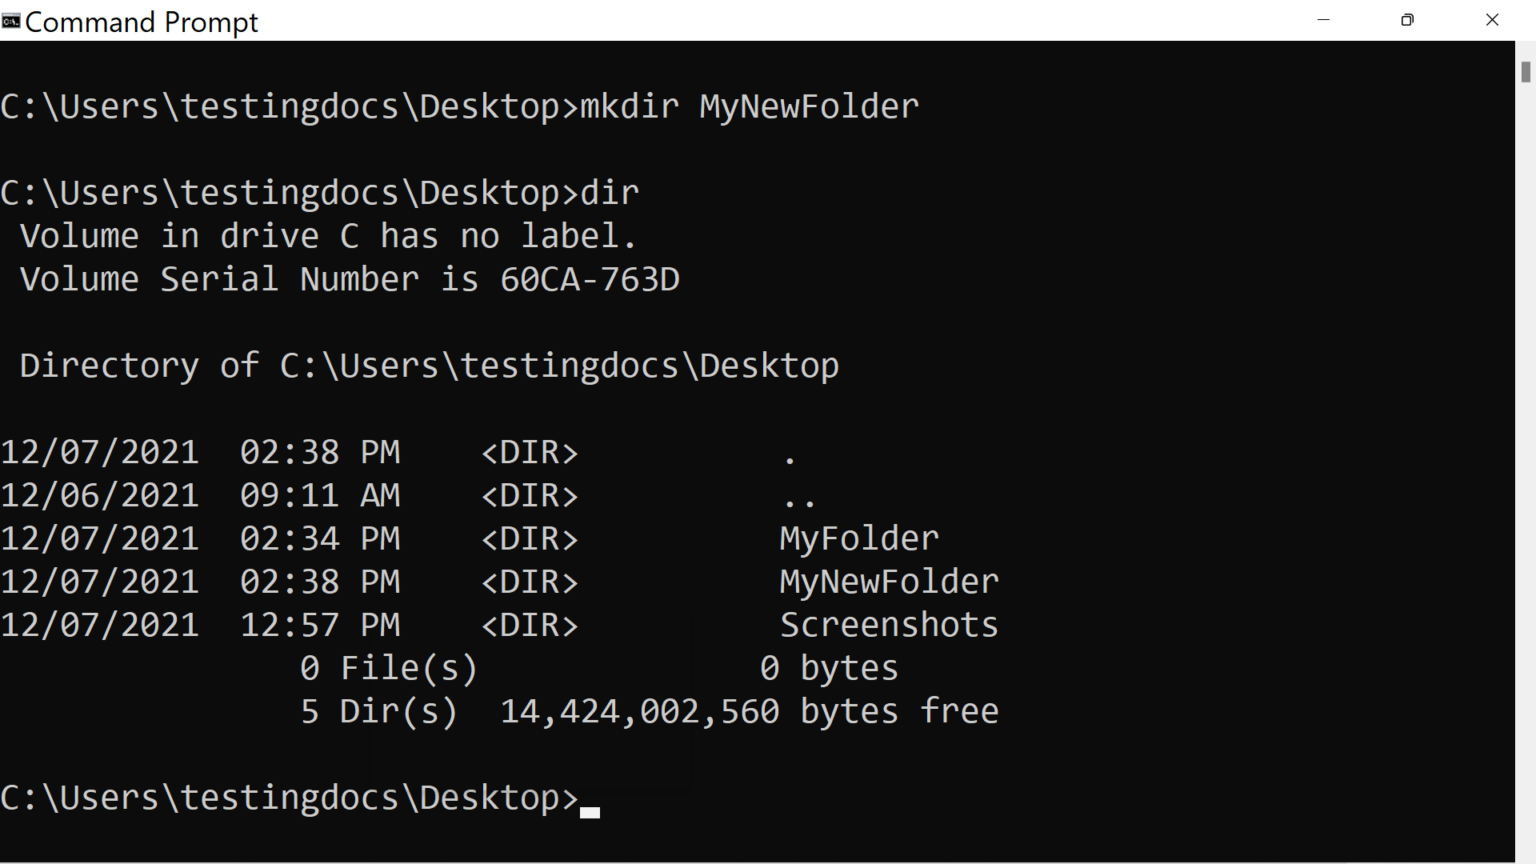Click the Screenshots directory name
This screenshot has height=864, width=1536.
tap(889, 624)
